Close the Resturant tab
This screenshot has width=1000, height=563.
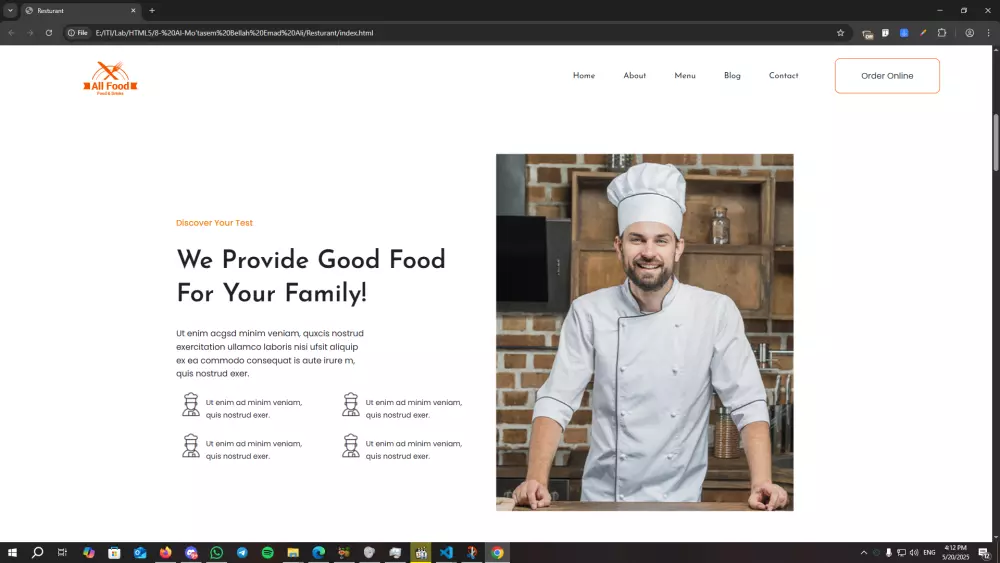tap(133, 11)
